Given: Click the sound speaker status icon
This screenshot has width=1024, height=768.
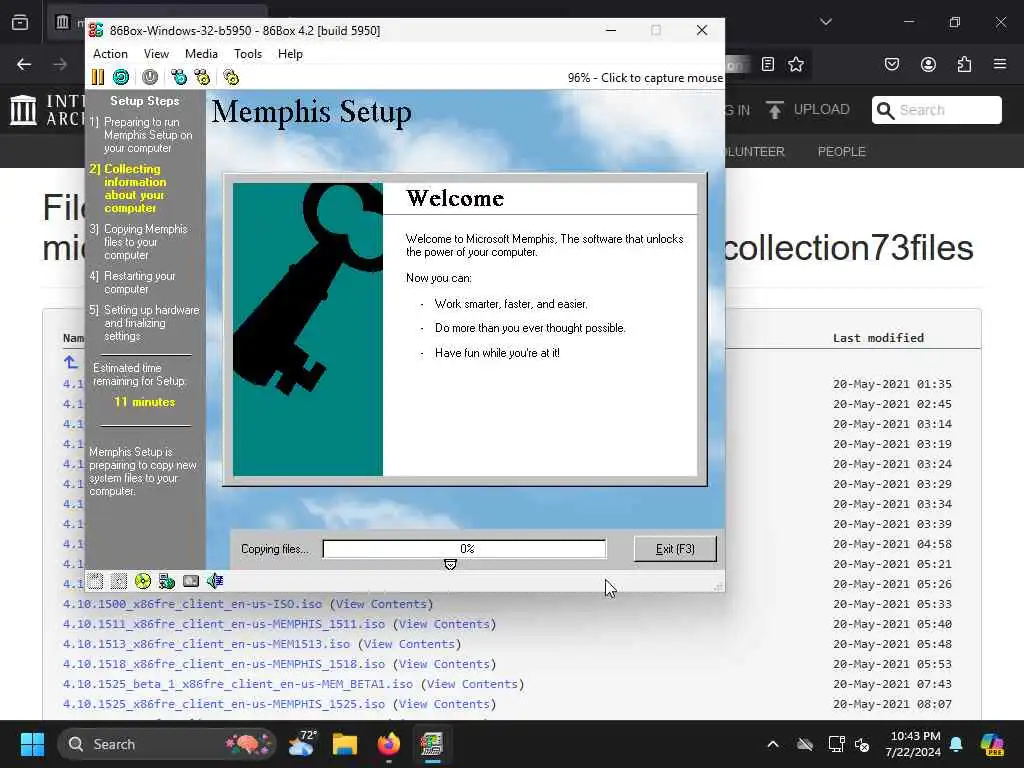Looking at the screenshot, I should (x=215, y=581).
